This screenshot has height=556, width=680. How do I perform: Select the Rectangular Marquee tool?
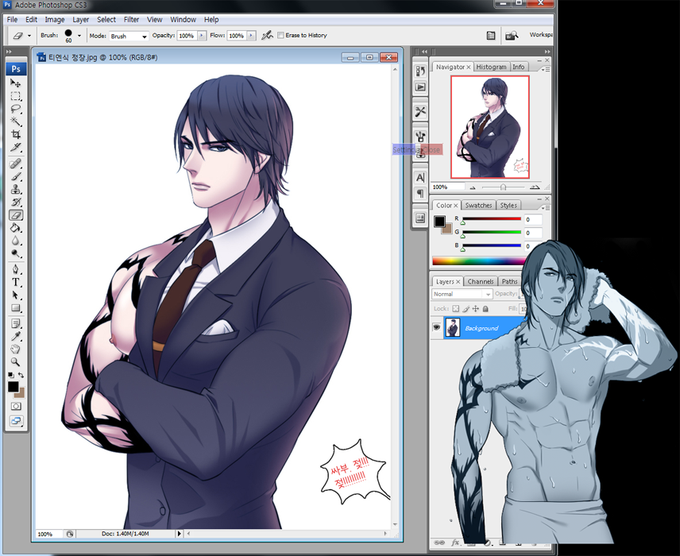(x=16, y=96)
